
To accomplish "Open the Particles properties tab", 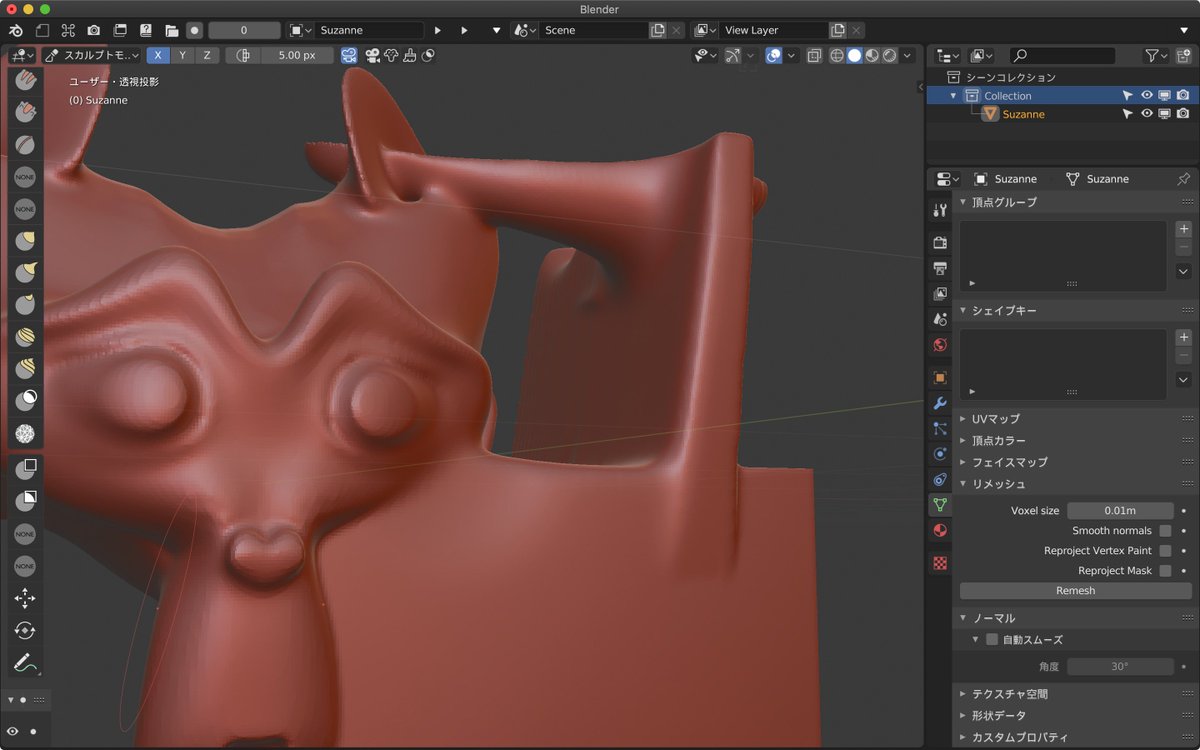I will click(940, 428).
